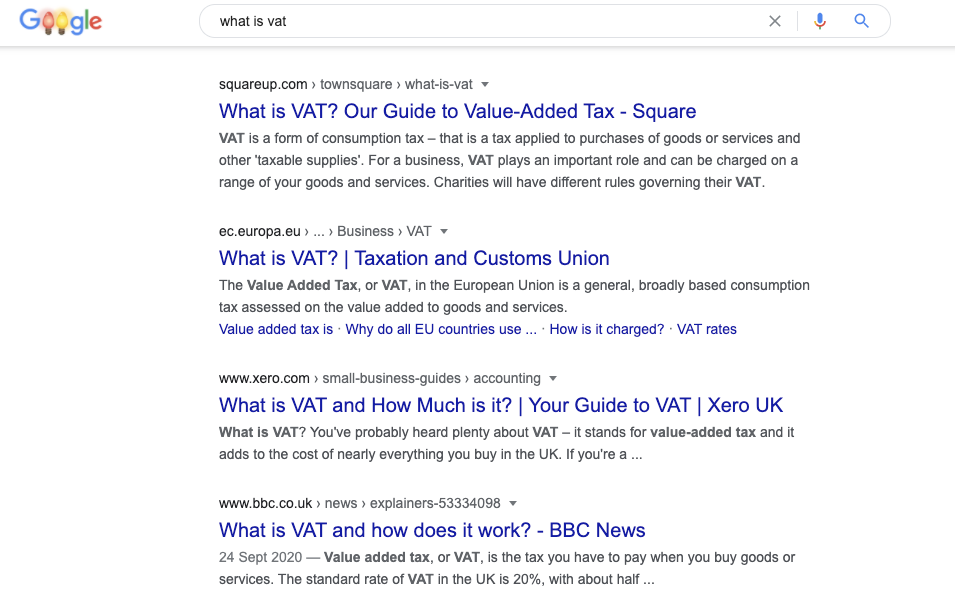Open 'How is it charged?' sitelink
Screen dimensions: 955x606
pos(607,329)
